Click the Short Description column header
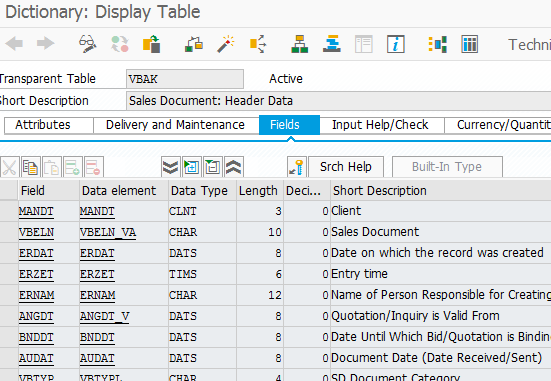Viewport: 551px width, 381px height. [441, 190]
